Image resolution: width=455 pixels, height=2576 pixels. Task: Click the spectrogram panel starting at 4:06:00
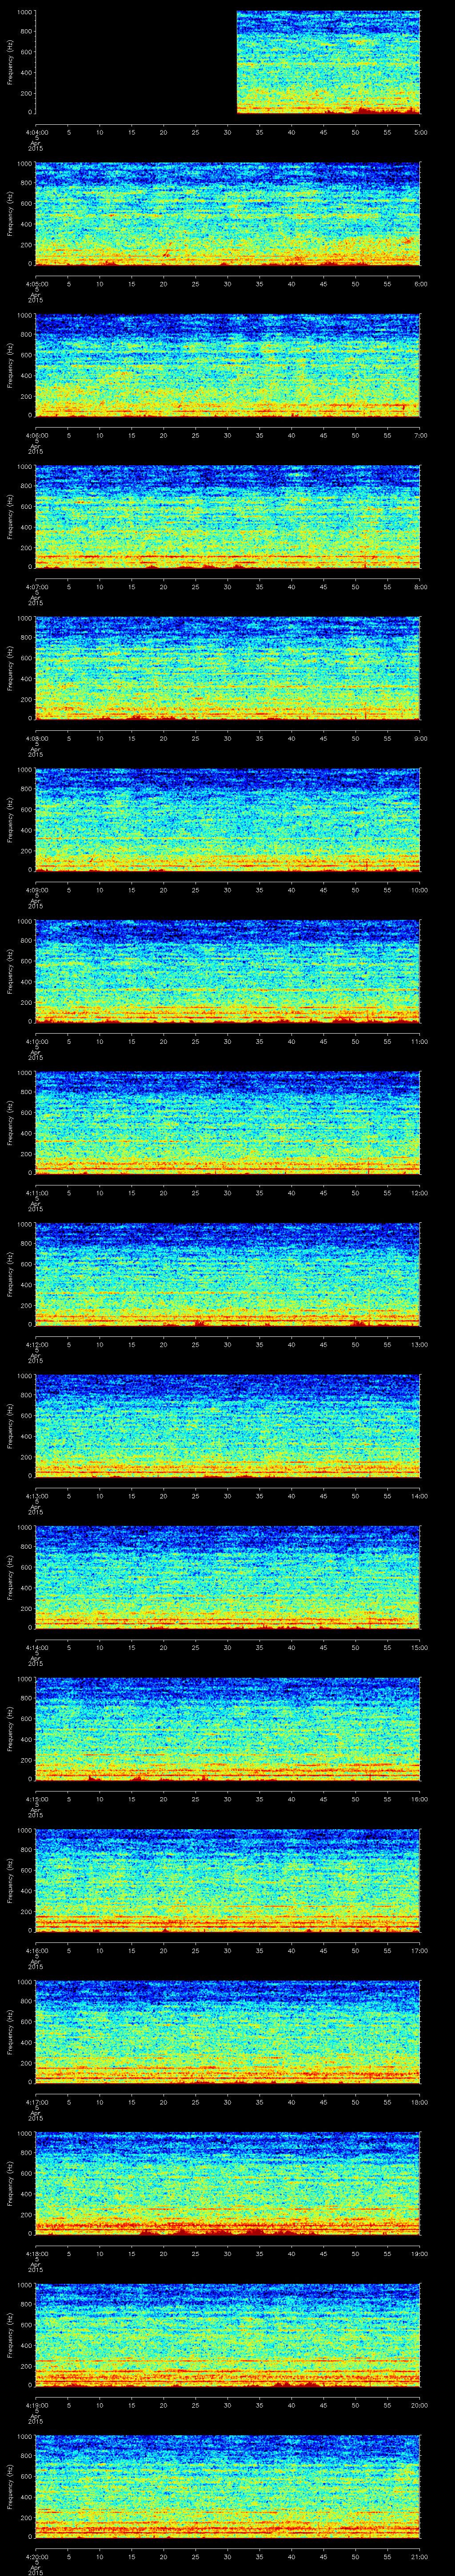tap(228, 366)
